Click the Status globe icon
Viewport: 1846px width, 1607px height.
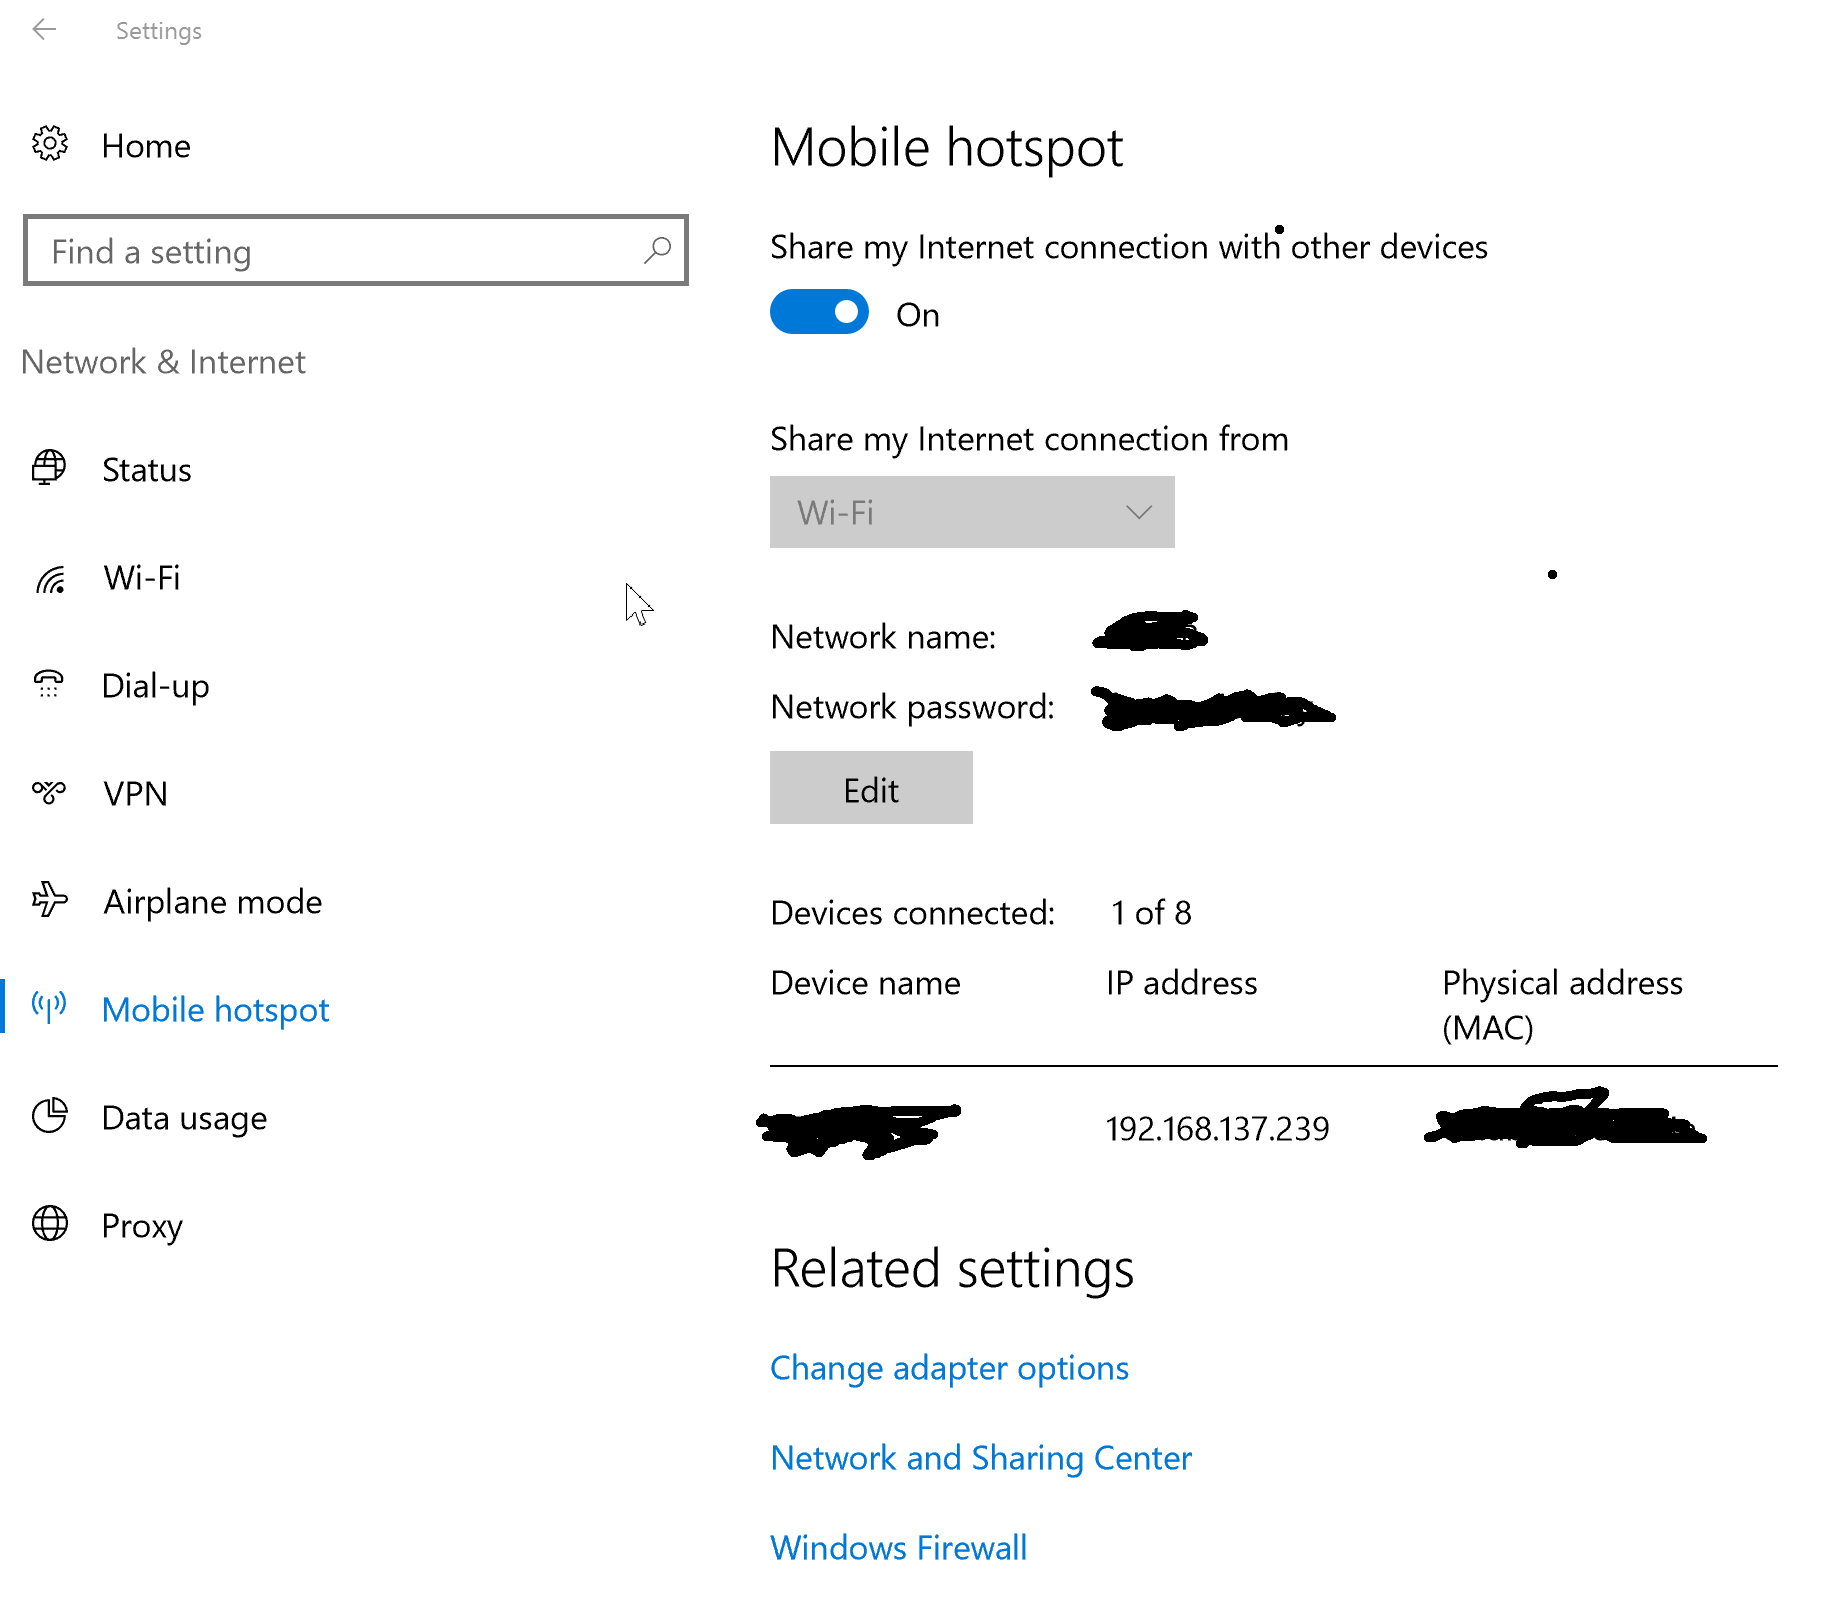[x=49, y=468]
